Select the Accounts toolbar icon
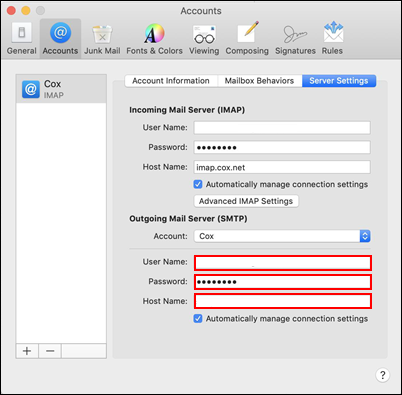 (60, 38)
